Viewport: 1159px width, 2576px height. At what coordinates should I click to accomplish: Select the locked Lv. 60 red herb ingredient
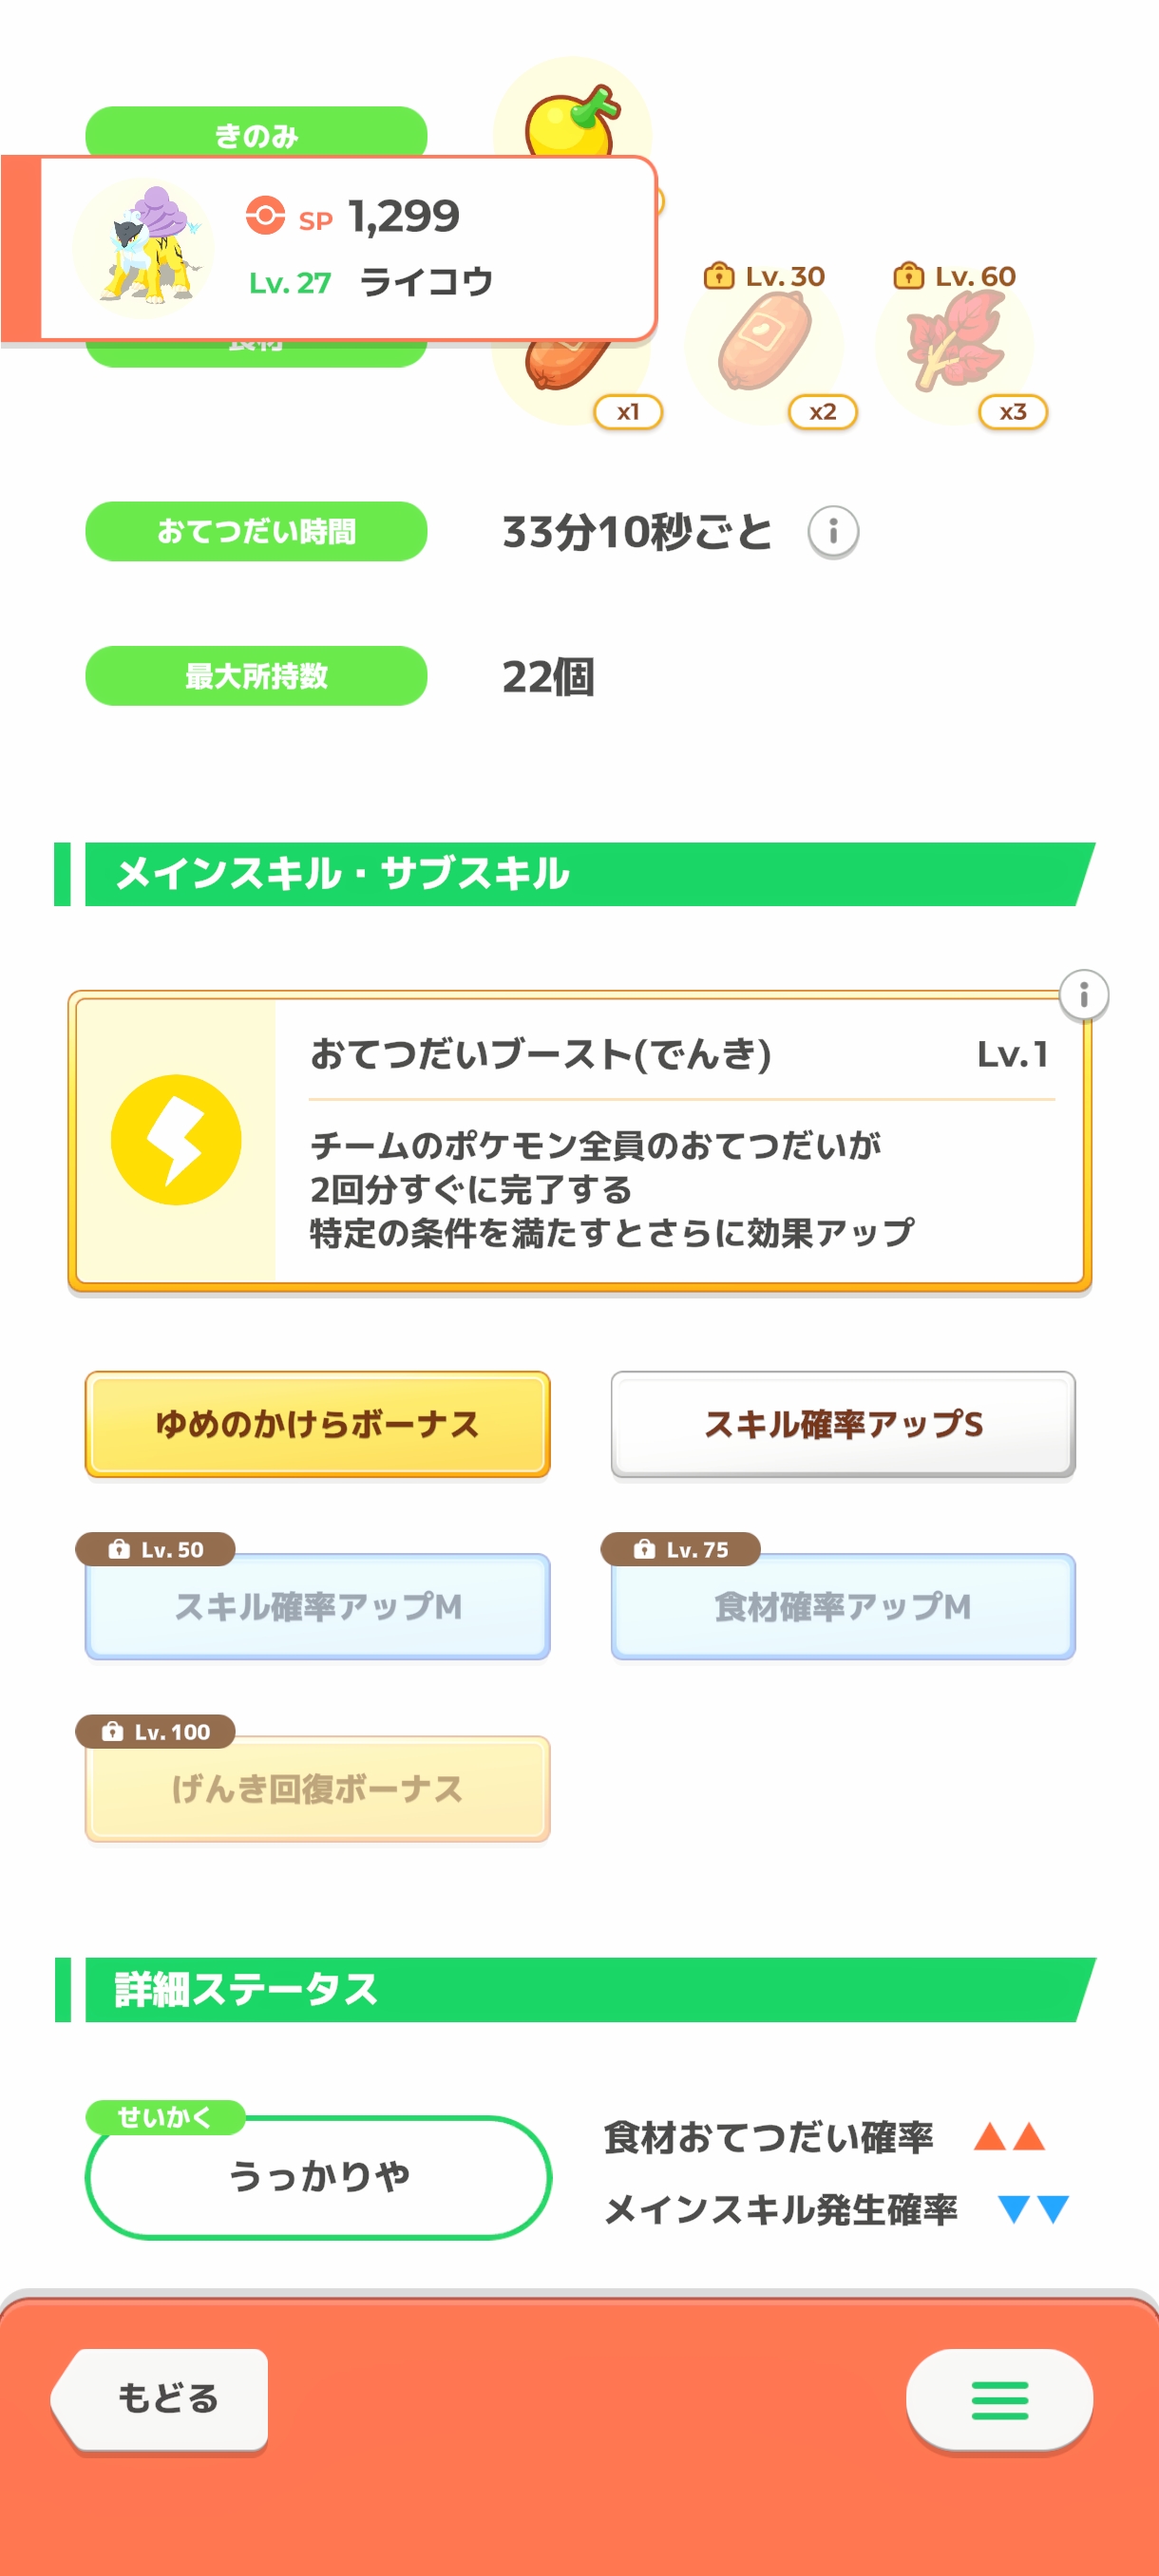click(955, 345)
